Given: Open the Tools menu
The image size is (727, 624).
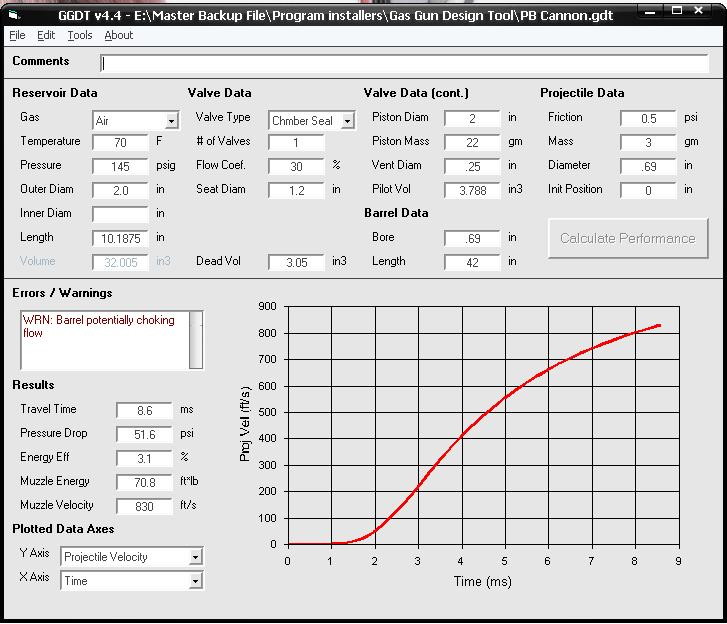Looking at the screenshot, I should [x=80, y=35].
